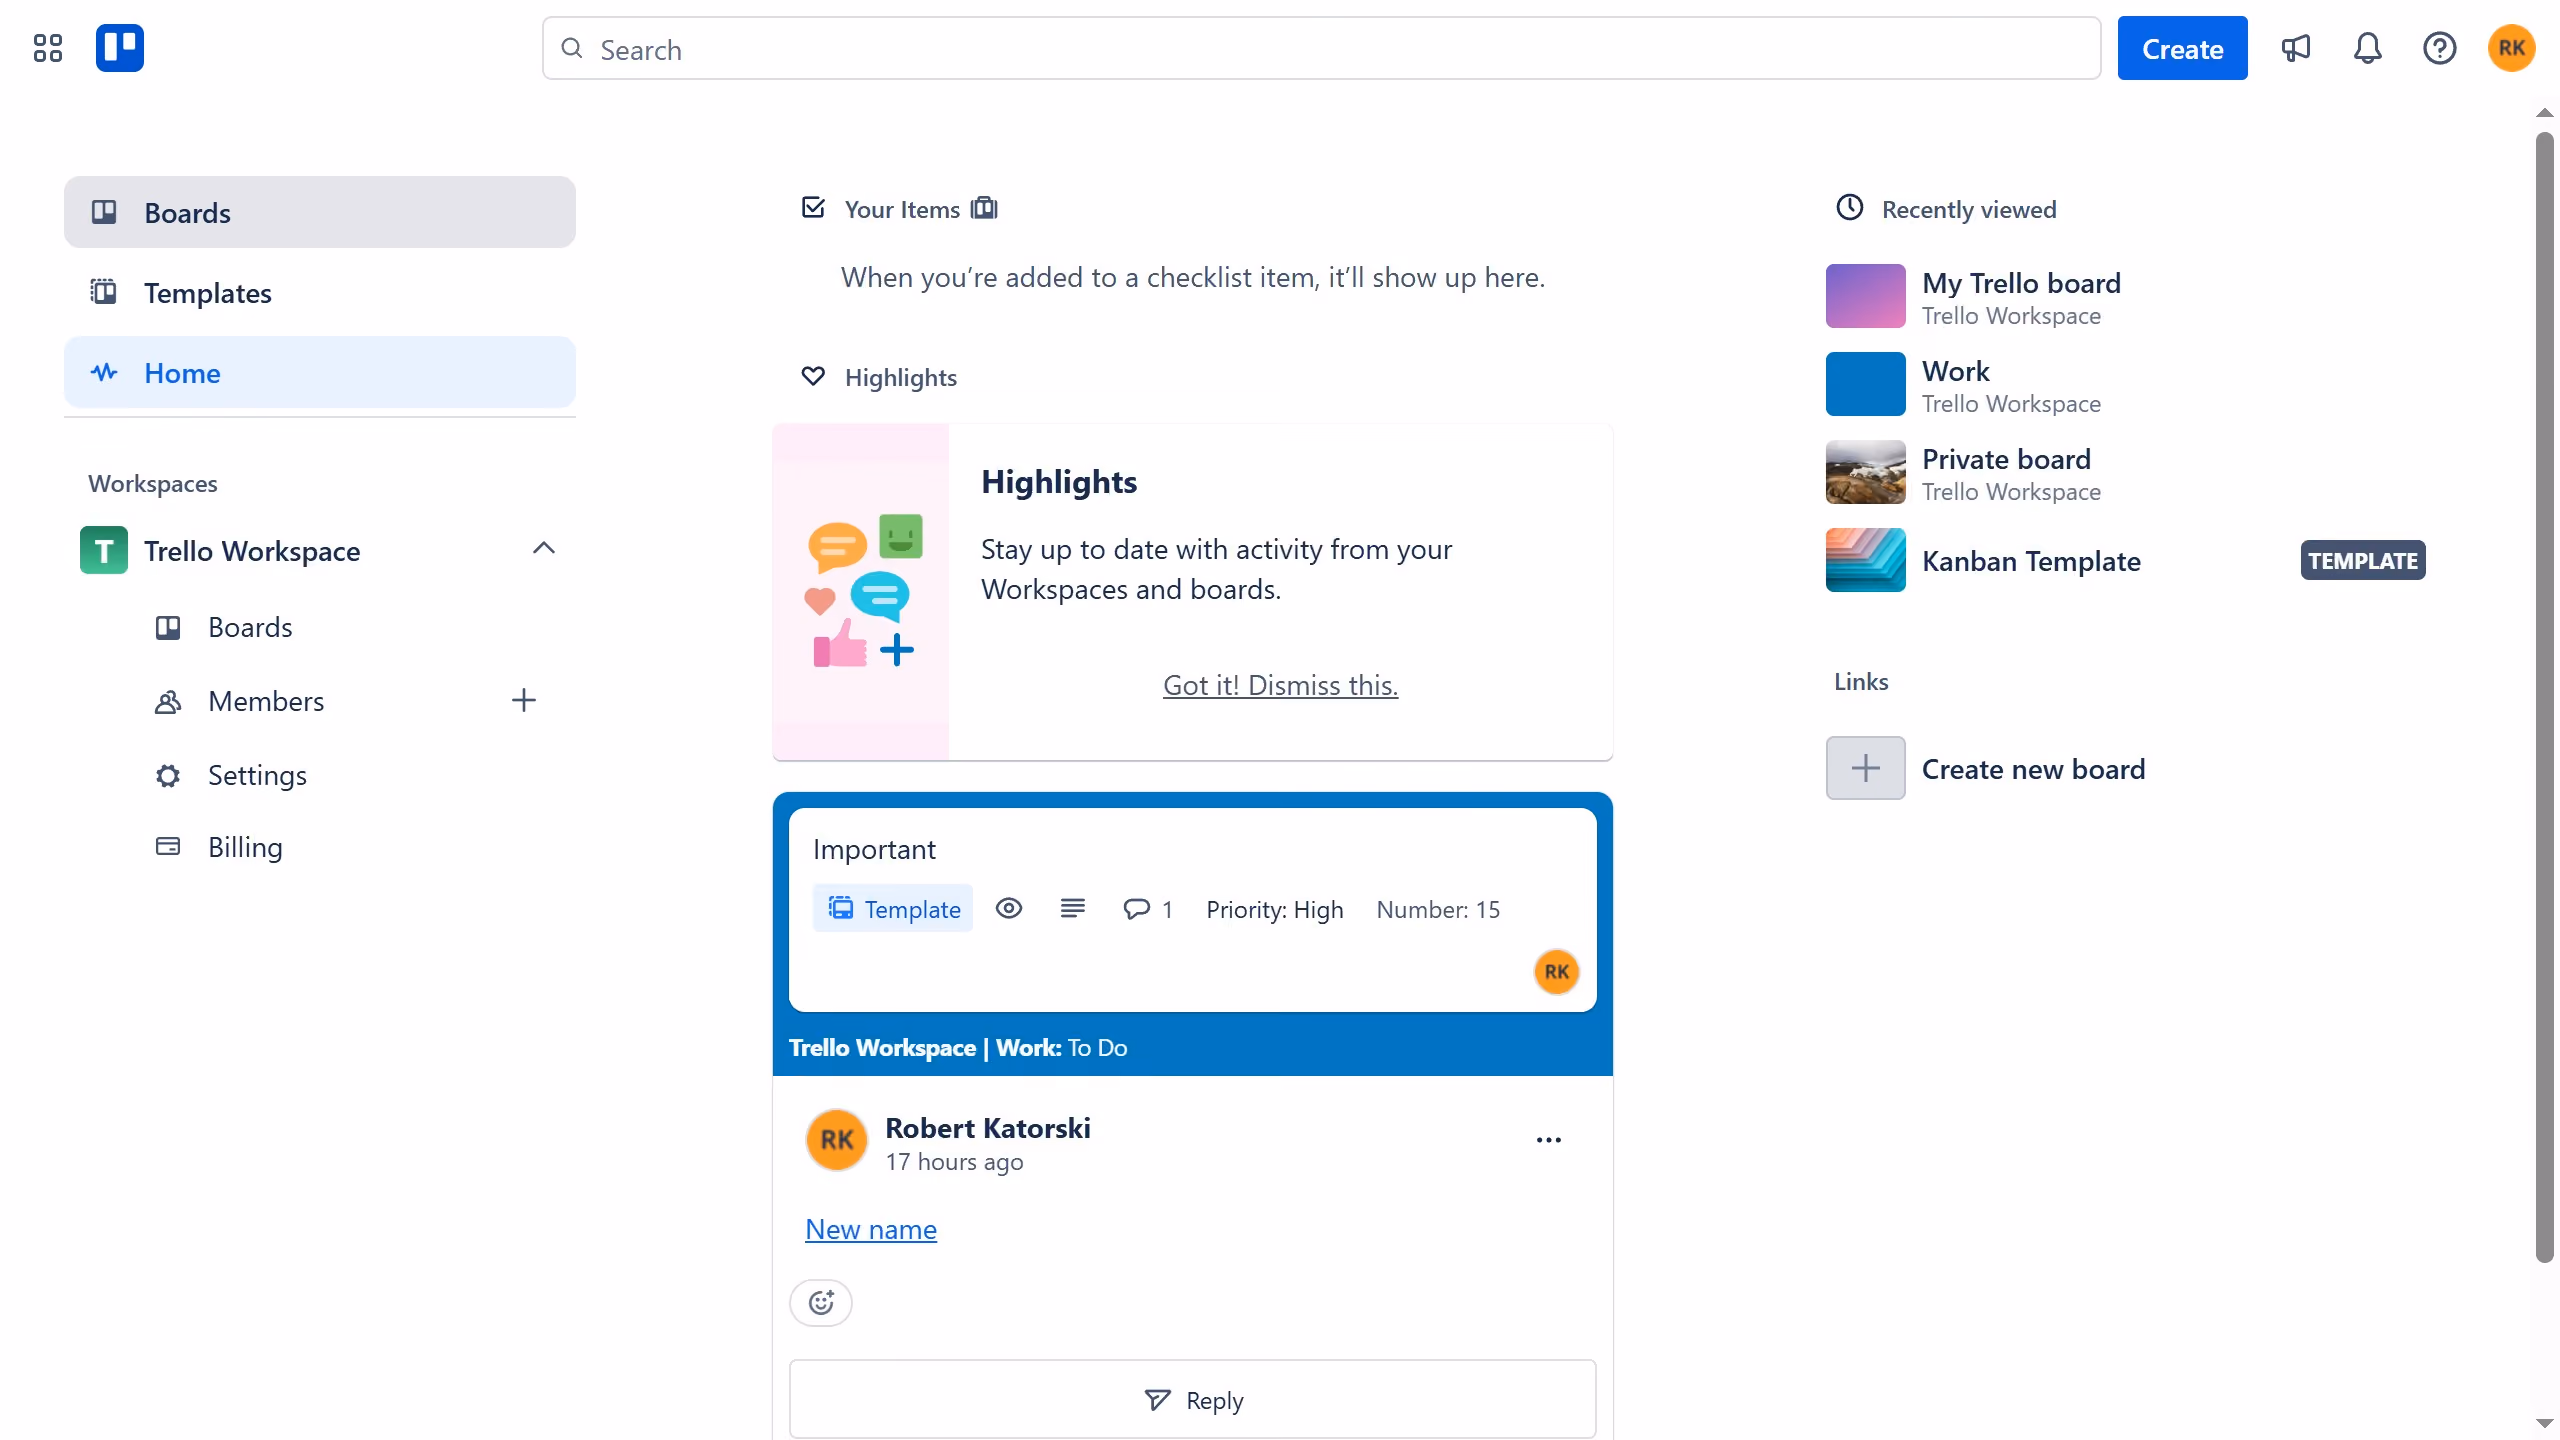Add a reaction with the emoji icon

(821, 1303)
